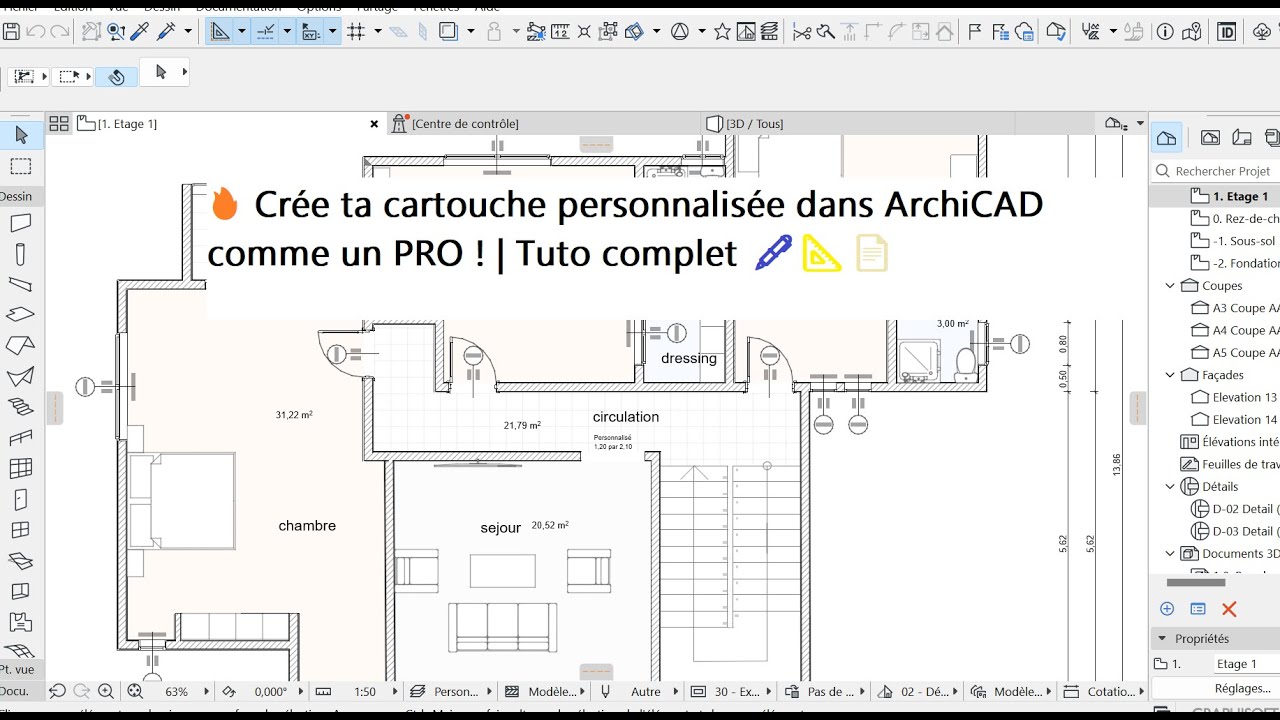
Task: Collapse the Coupes tree group
Action: tap(1170, 286)
